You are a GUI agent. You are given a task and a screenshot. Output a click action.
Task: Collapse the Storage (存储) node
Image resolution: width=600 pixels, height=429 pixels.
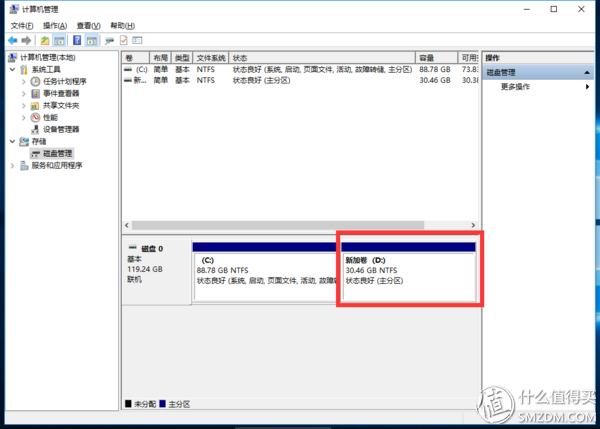(x=12, y=142)
